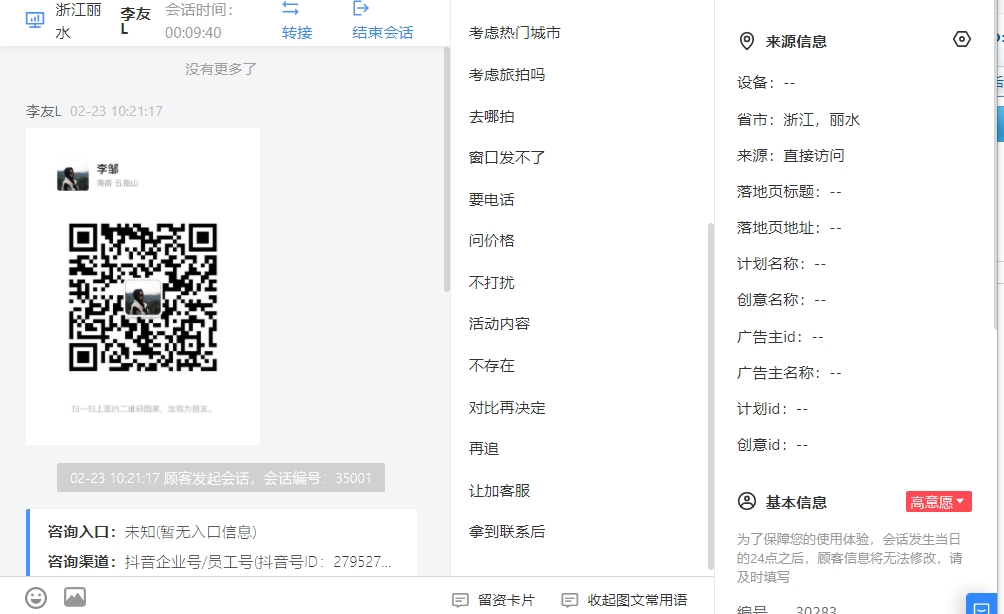
Task: Click sender name 李友L above the message
Action: (44, 111)
